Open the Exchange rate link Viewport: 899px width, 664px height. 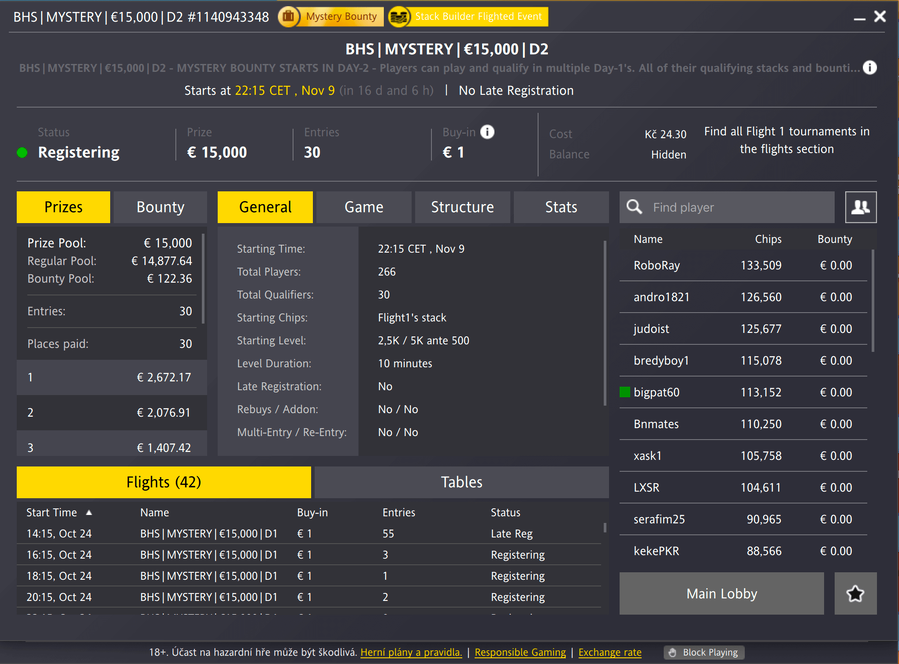(610, 653)
